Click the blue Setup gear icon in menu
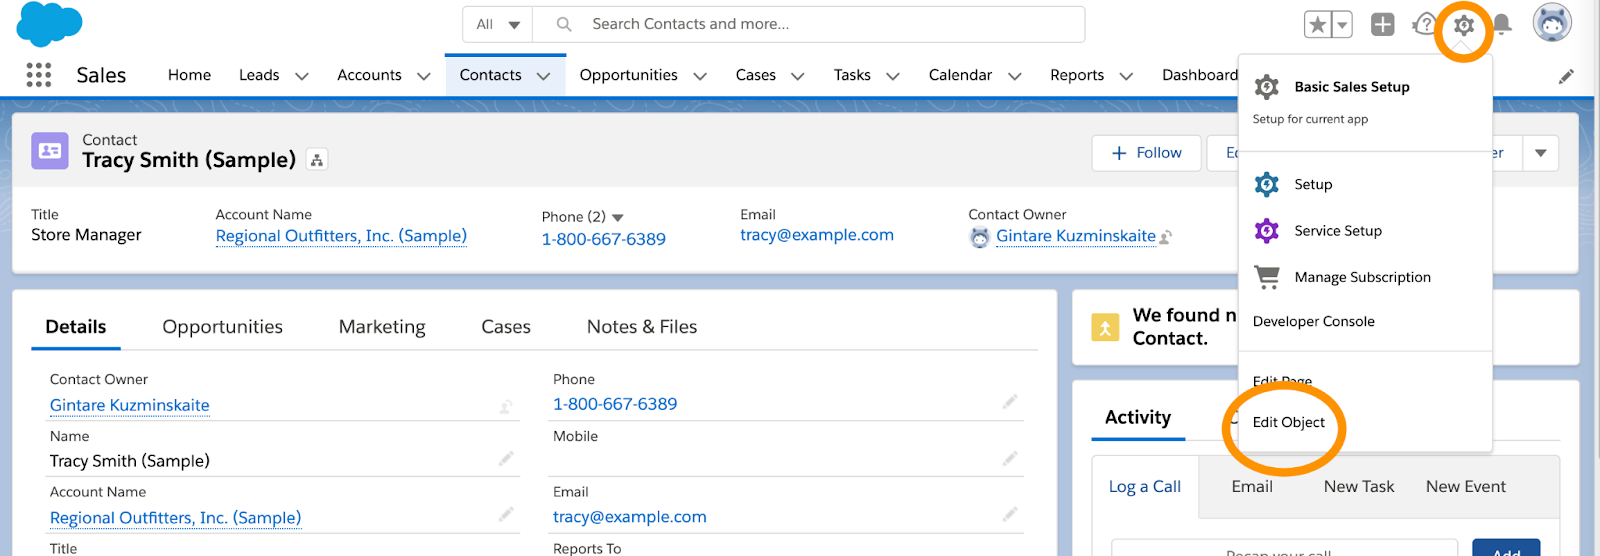This screenshot has height=556, width=1600. click(x=1267, y=184)
